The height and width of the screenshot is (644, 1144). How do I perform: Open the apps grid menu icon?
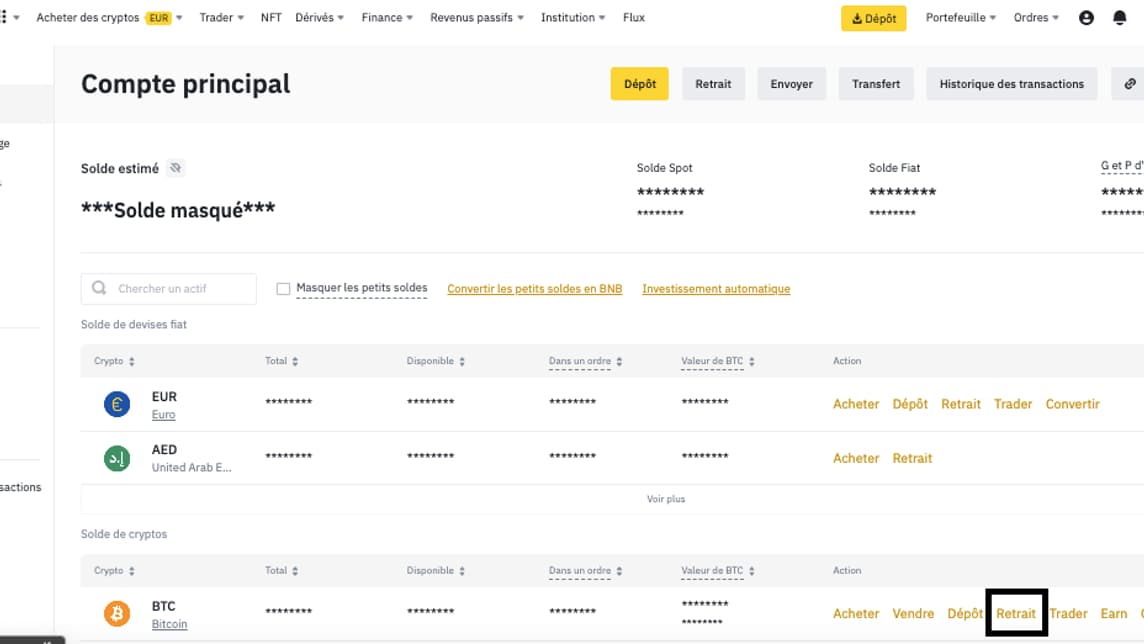click(x=3, y=17)
